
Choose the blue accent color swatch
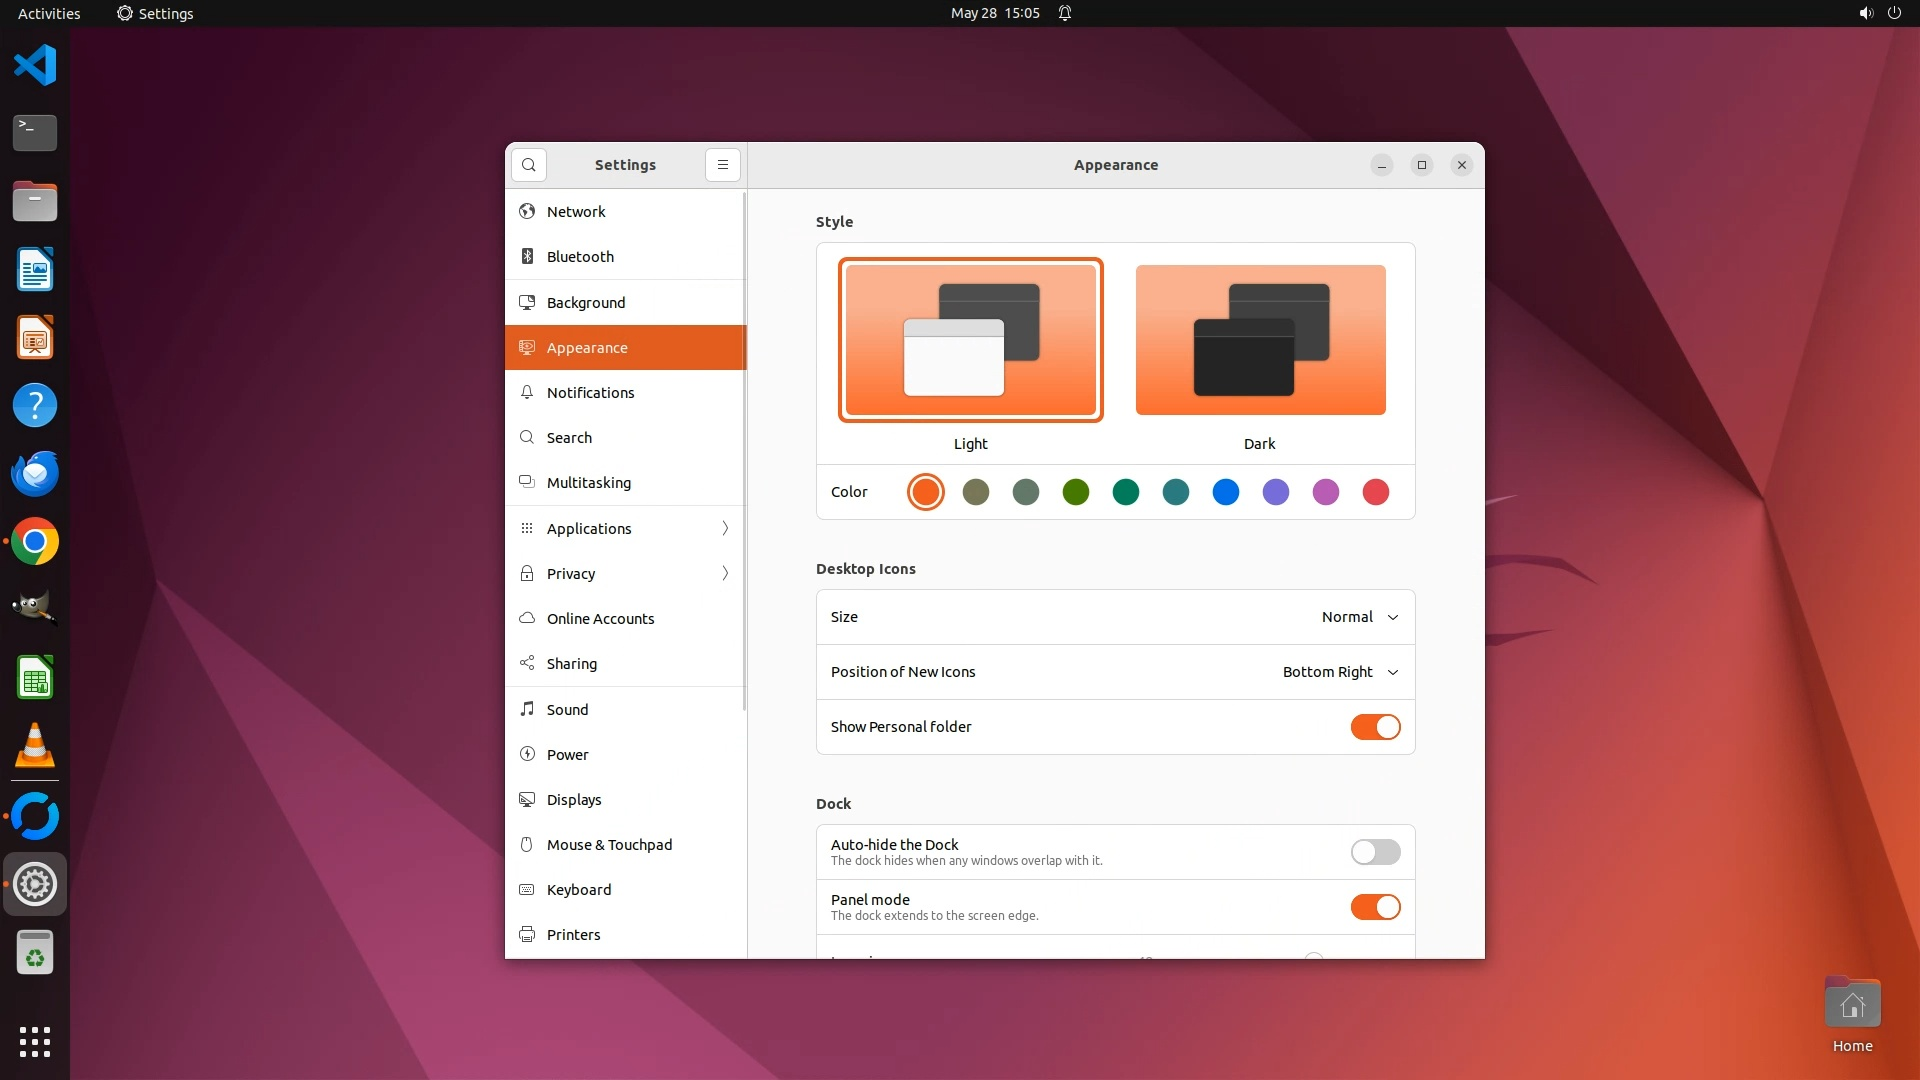pos(1225,492)
